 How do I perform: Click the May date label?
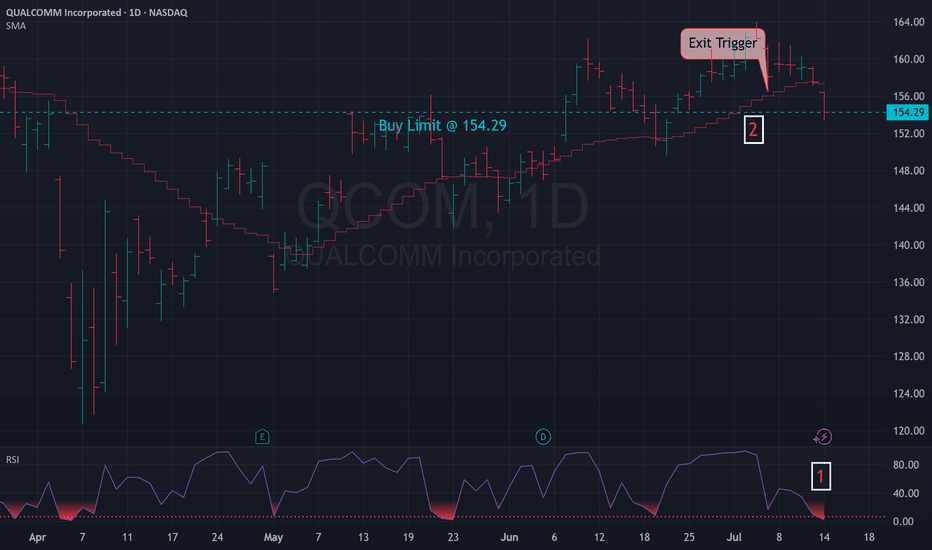pos(273,538)
